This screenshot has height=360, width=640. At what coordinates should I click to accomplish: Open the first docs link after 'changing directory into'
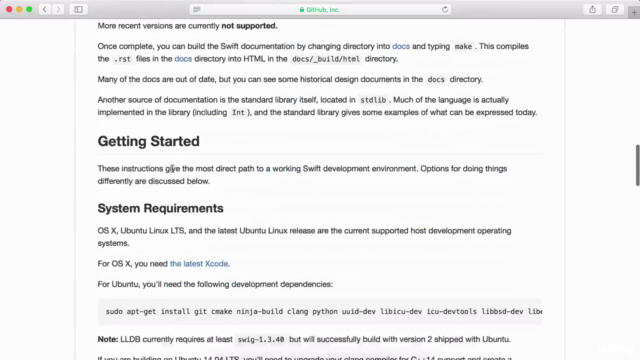pyautogui.click(x=401, y=46)
